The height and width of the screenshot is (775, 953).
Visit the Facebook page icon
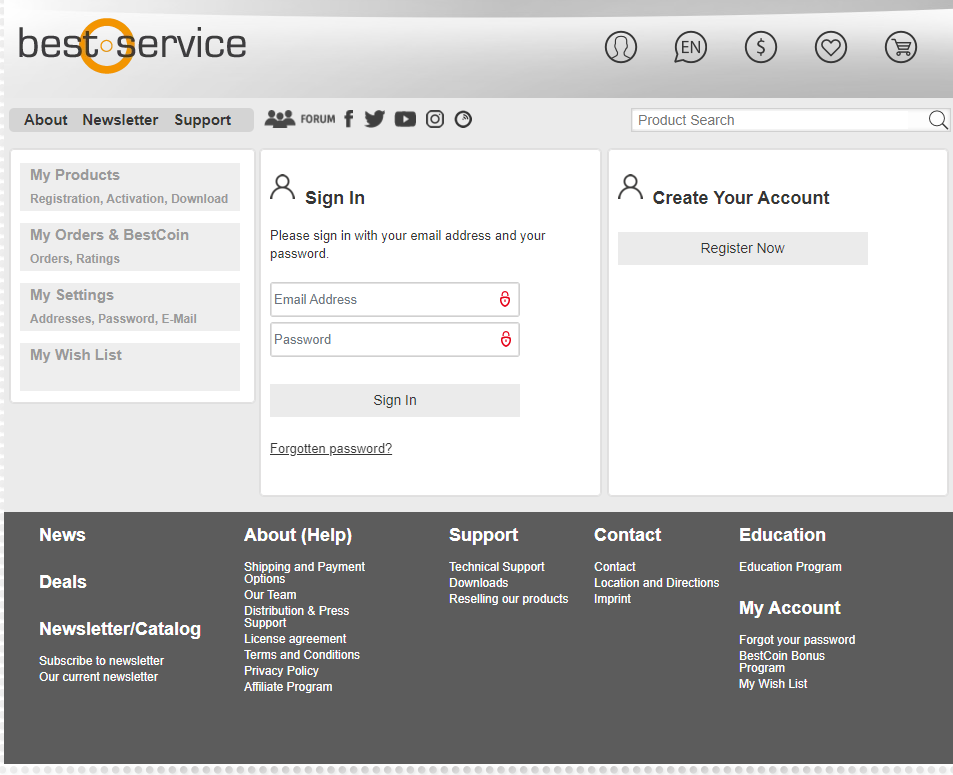tap(349, 119)
